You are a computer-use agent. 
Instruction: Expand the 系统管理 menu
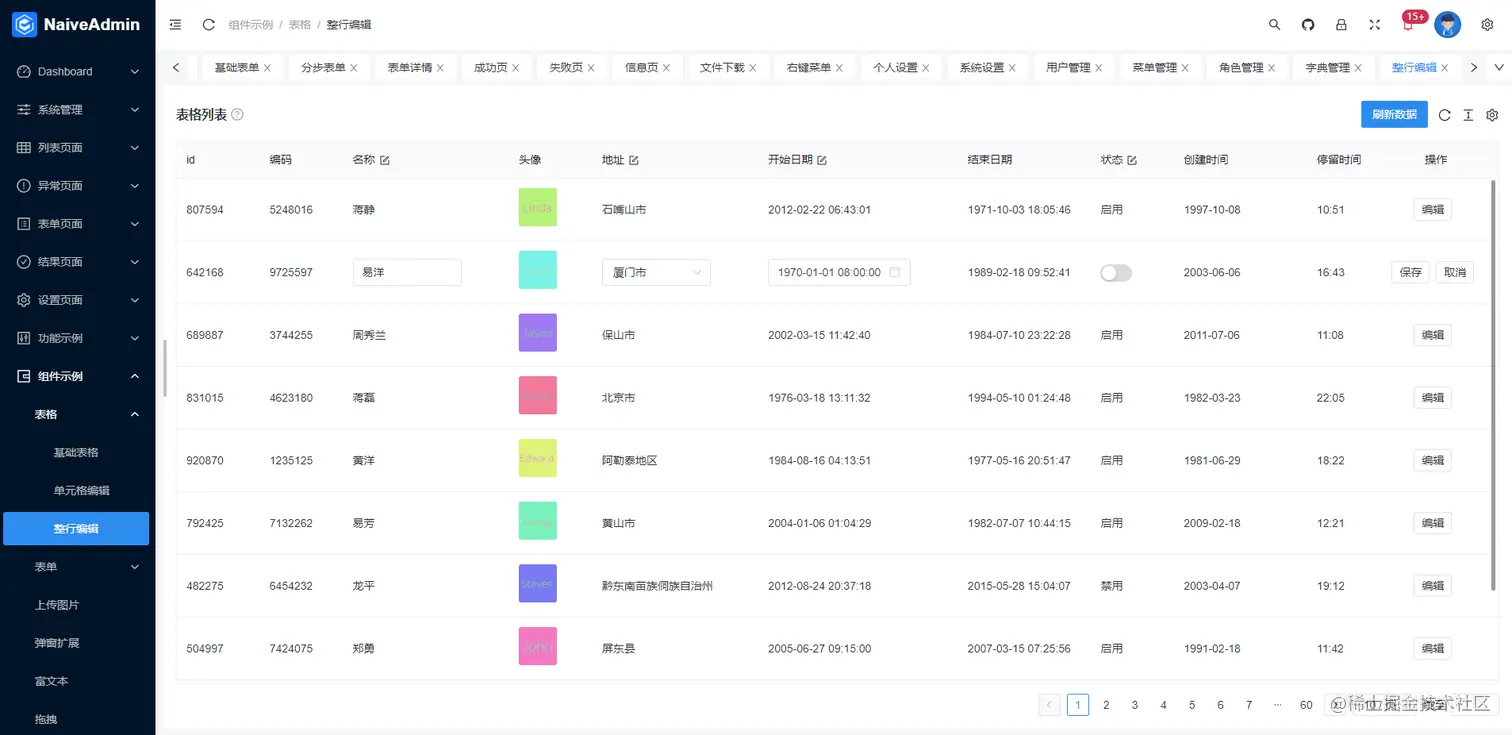tap(77, 110)
